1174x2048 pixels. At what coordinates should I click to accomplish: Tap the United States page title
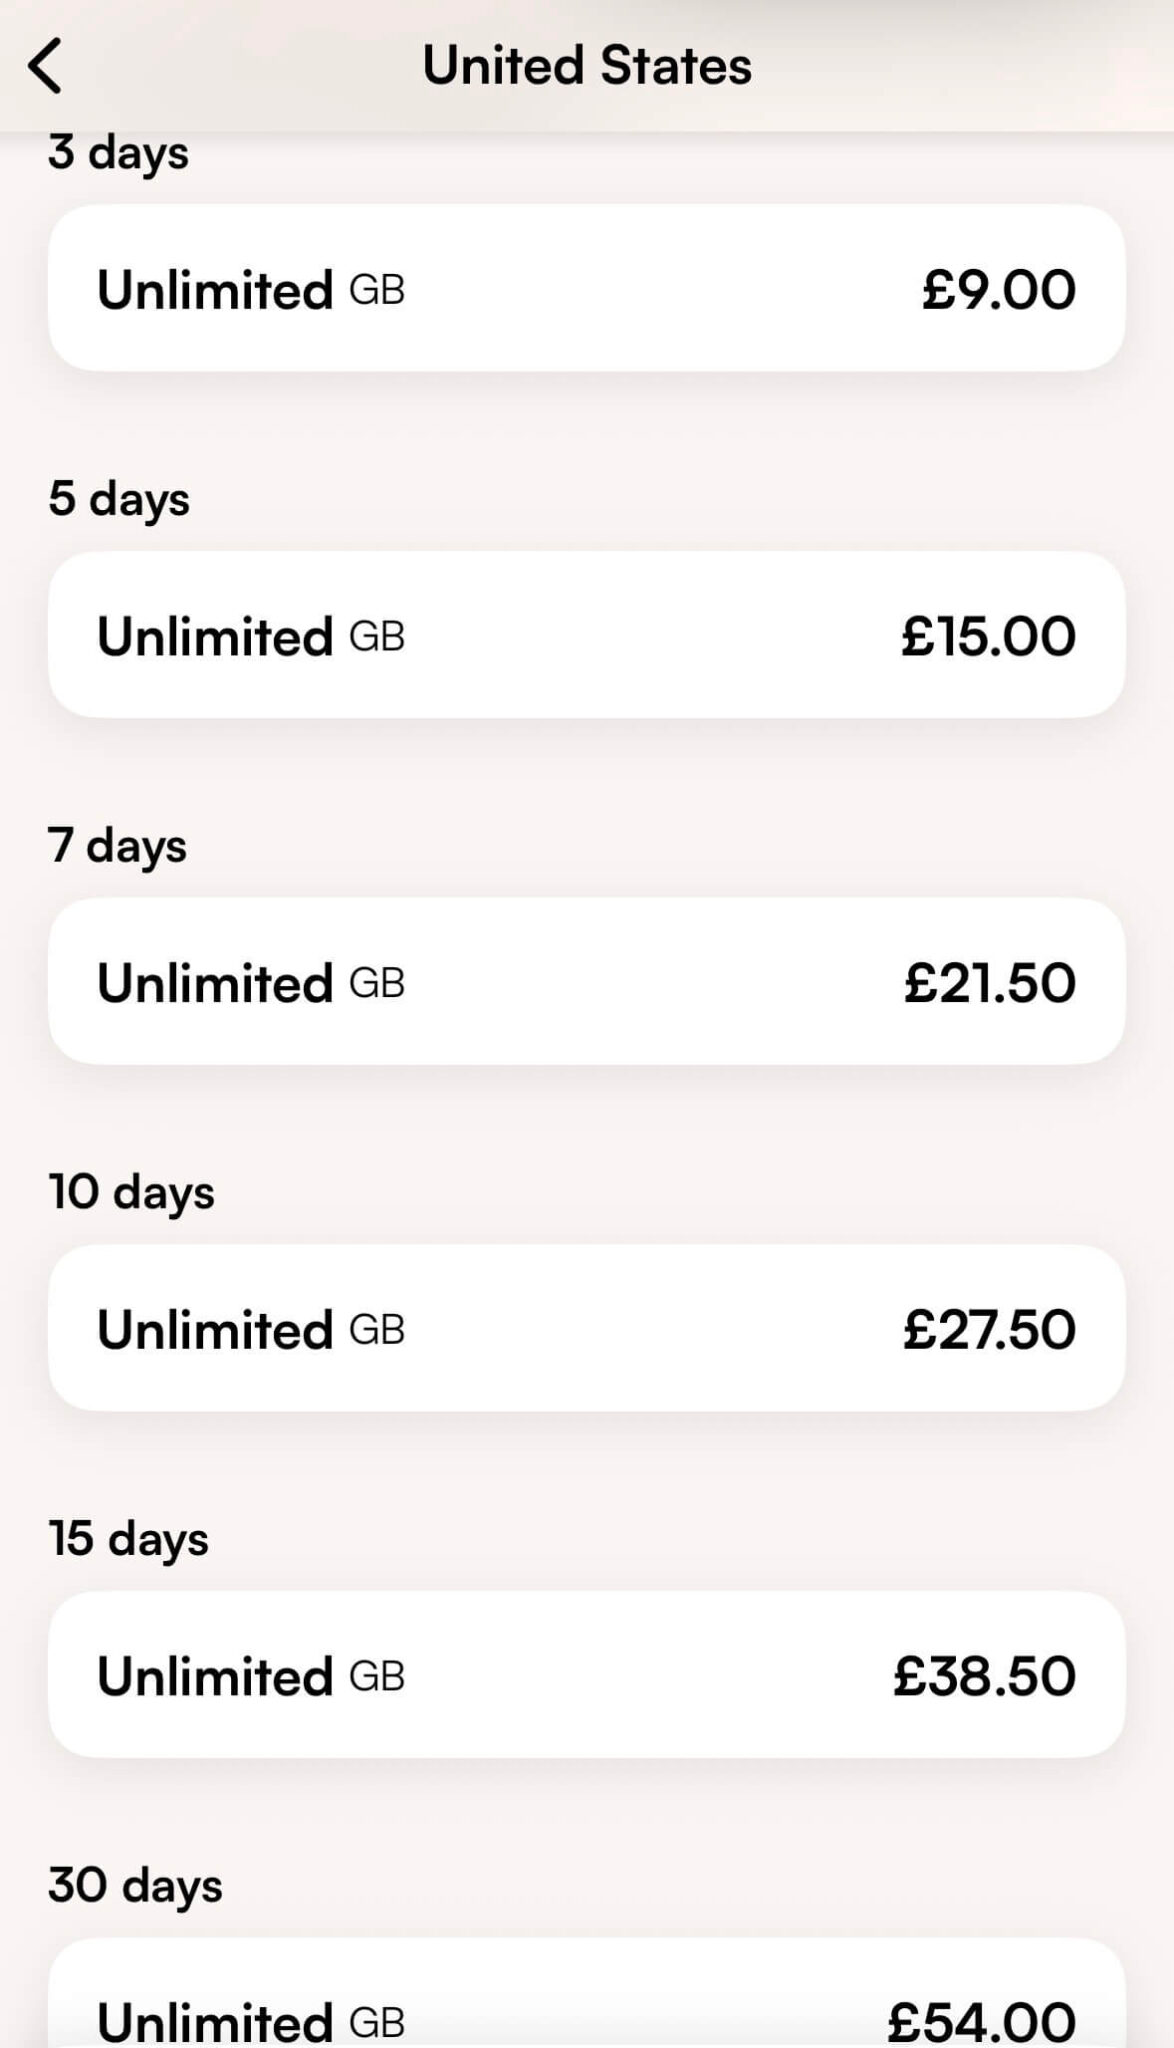coord(587,66)
